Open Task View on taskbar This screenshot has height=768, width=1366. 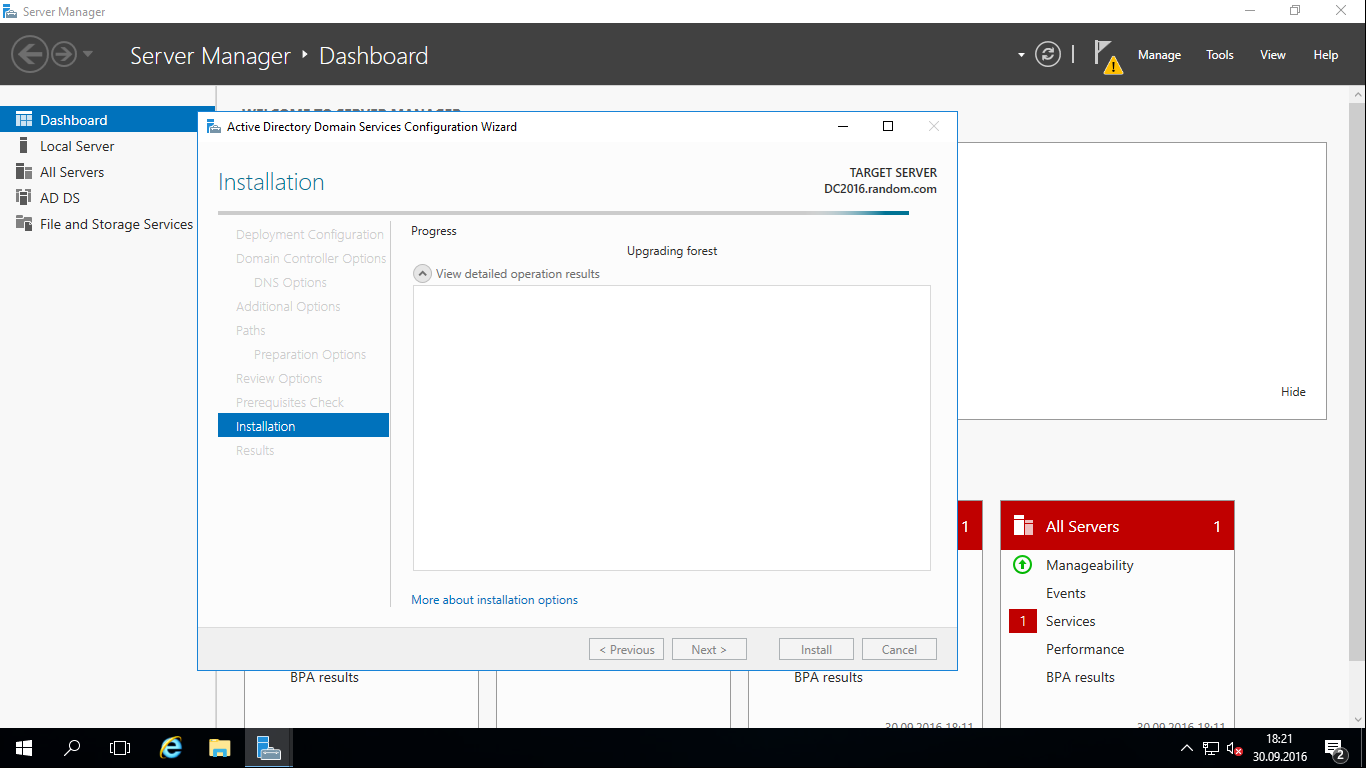(120, 748)
